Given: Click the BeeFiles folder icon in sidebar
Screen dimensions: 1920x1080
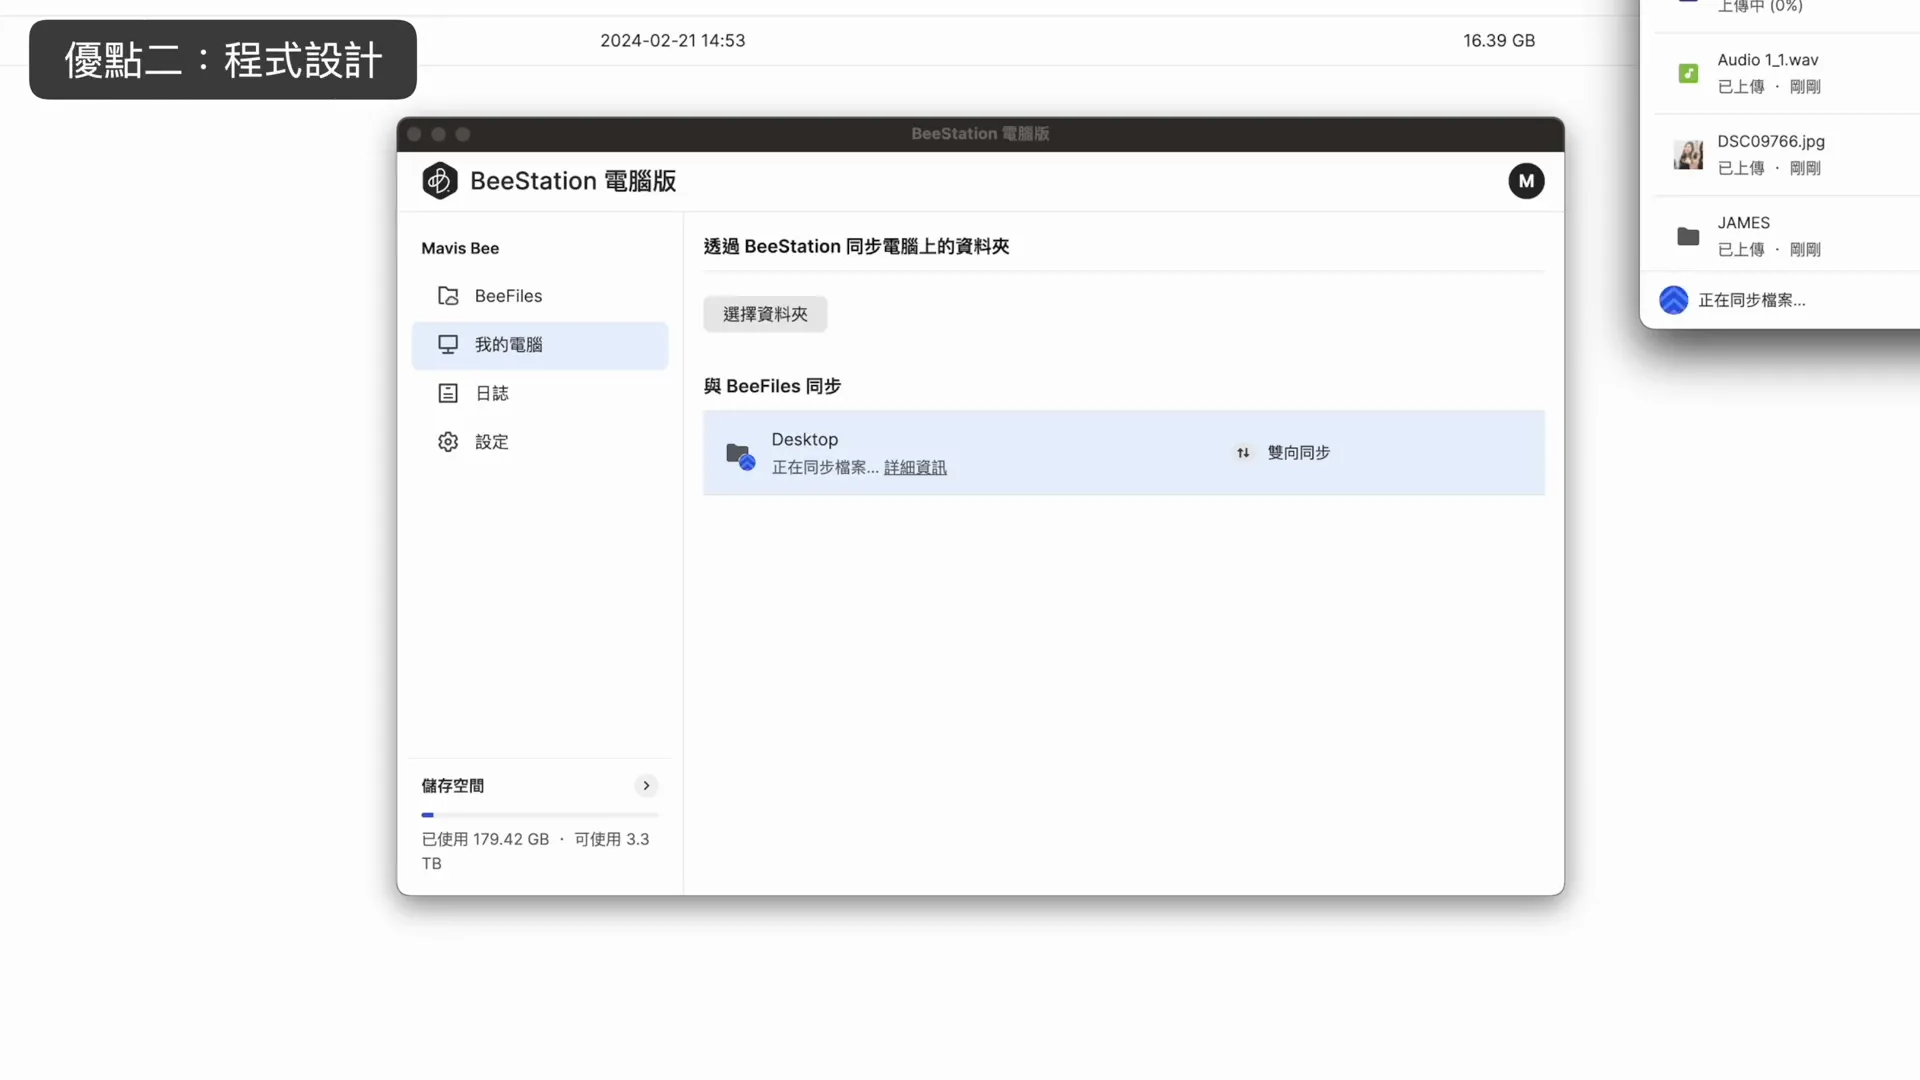Looking at the screenshot, I should (x=448, y=296).
